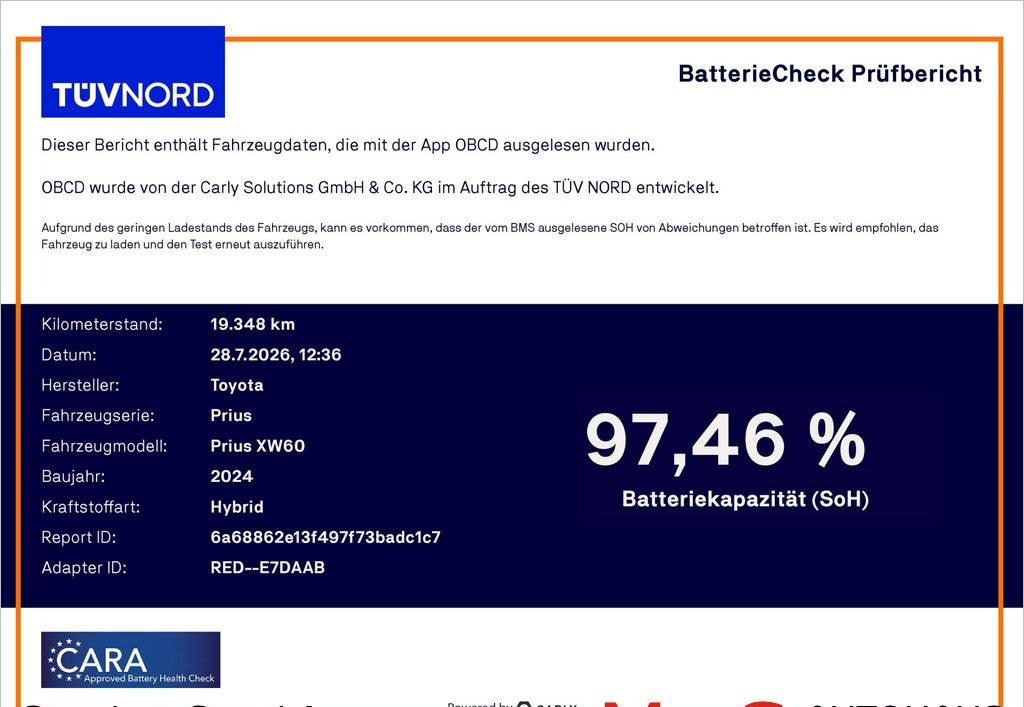Click the CARA Approved Battery Health Check badge
The image size is (1024, 707).
pos(131,659)
